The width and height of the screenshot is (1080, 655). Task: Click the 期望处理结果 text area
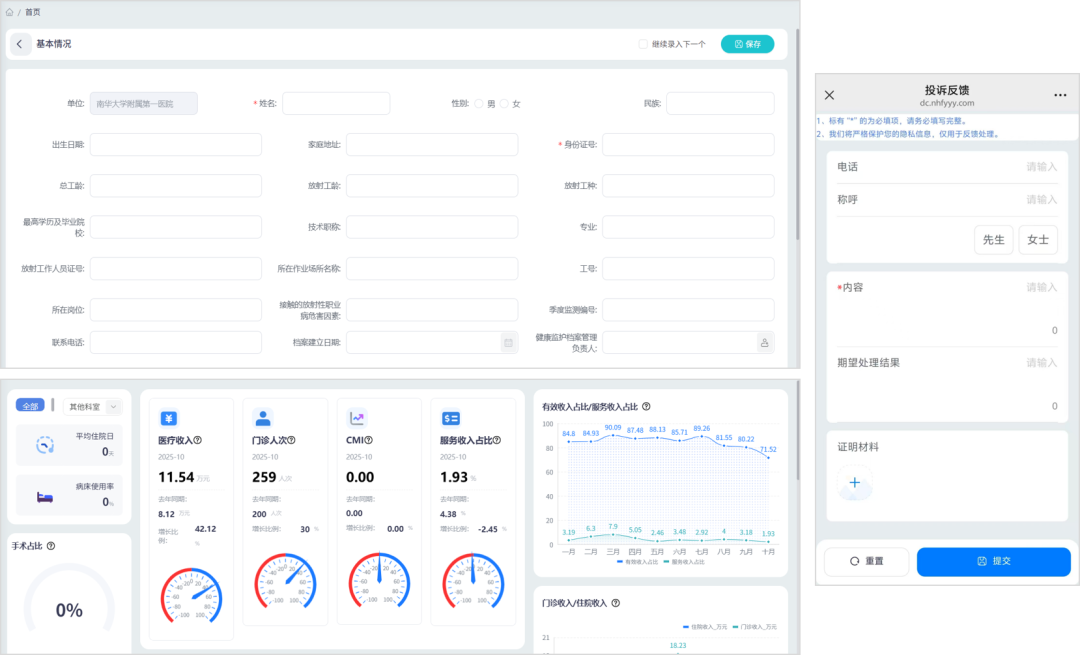(947, 384)
